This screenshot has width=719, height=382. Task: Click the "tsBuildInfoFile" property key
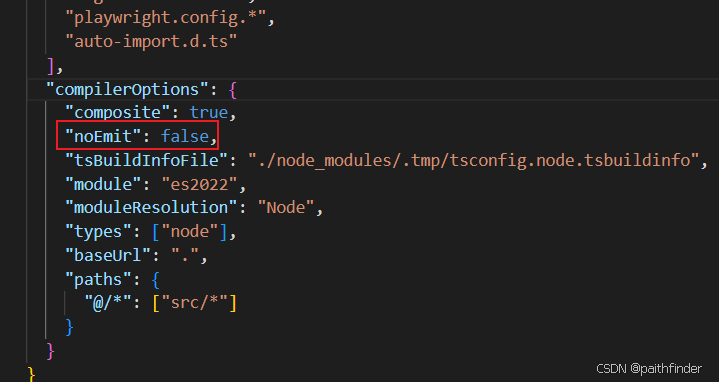[147, 160]
